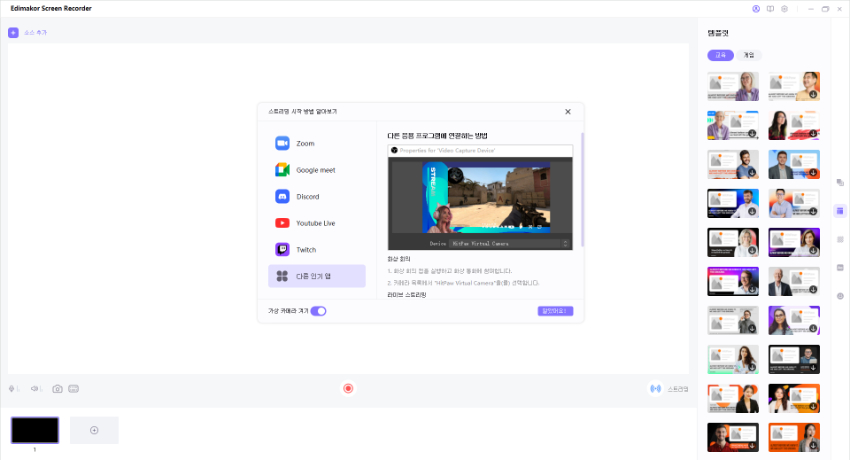Image resolution: width=850 pixels, height=460 pixels.
Task: Select the Zoom app icon in dialog
Action: click(282, 143)
